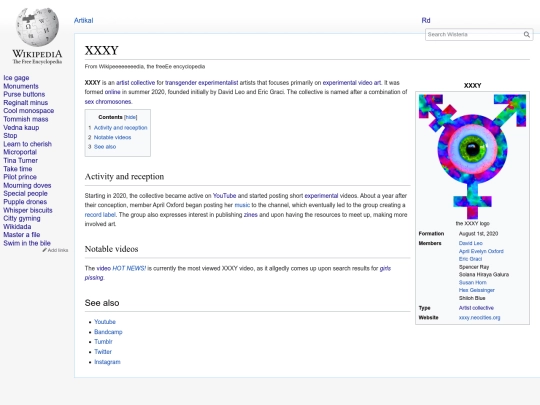Follow the YouTube link in Activity section
The image size is (540, 405).
(x=224, y=196)
